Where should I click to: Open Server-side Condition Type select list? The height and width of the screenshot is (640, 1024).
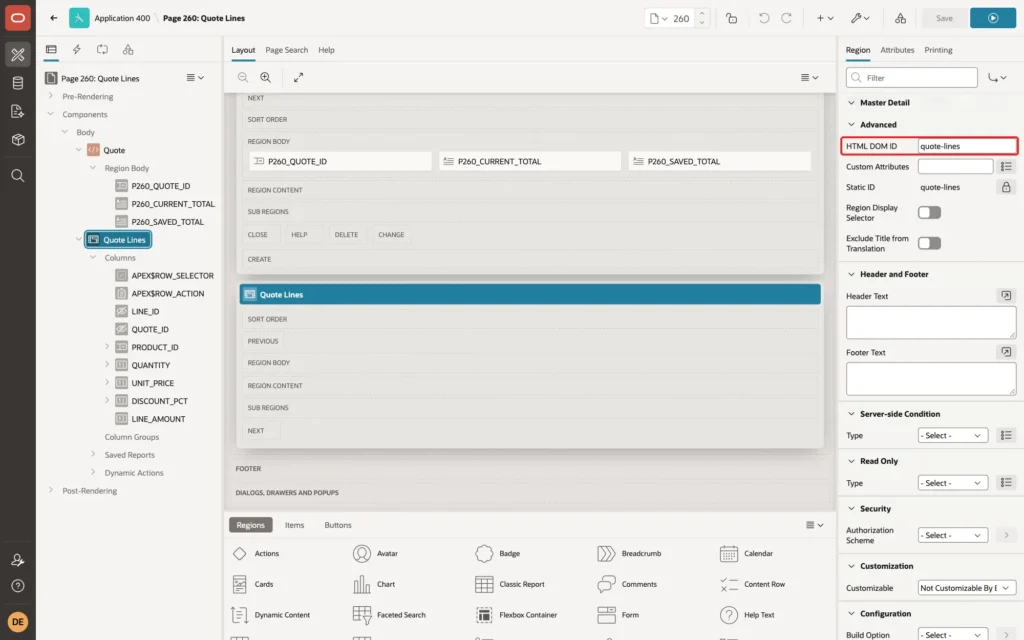pos(952,435)
